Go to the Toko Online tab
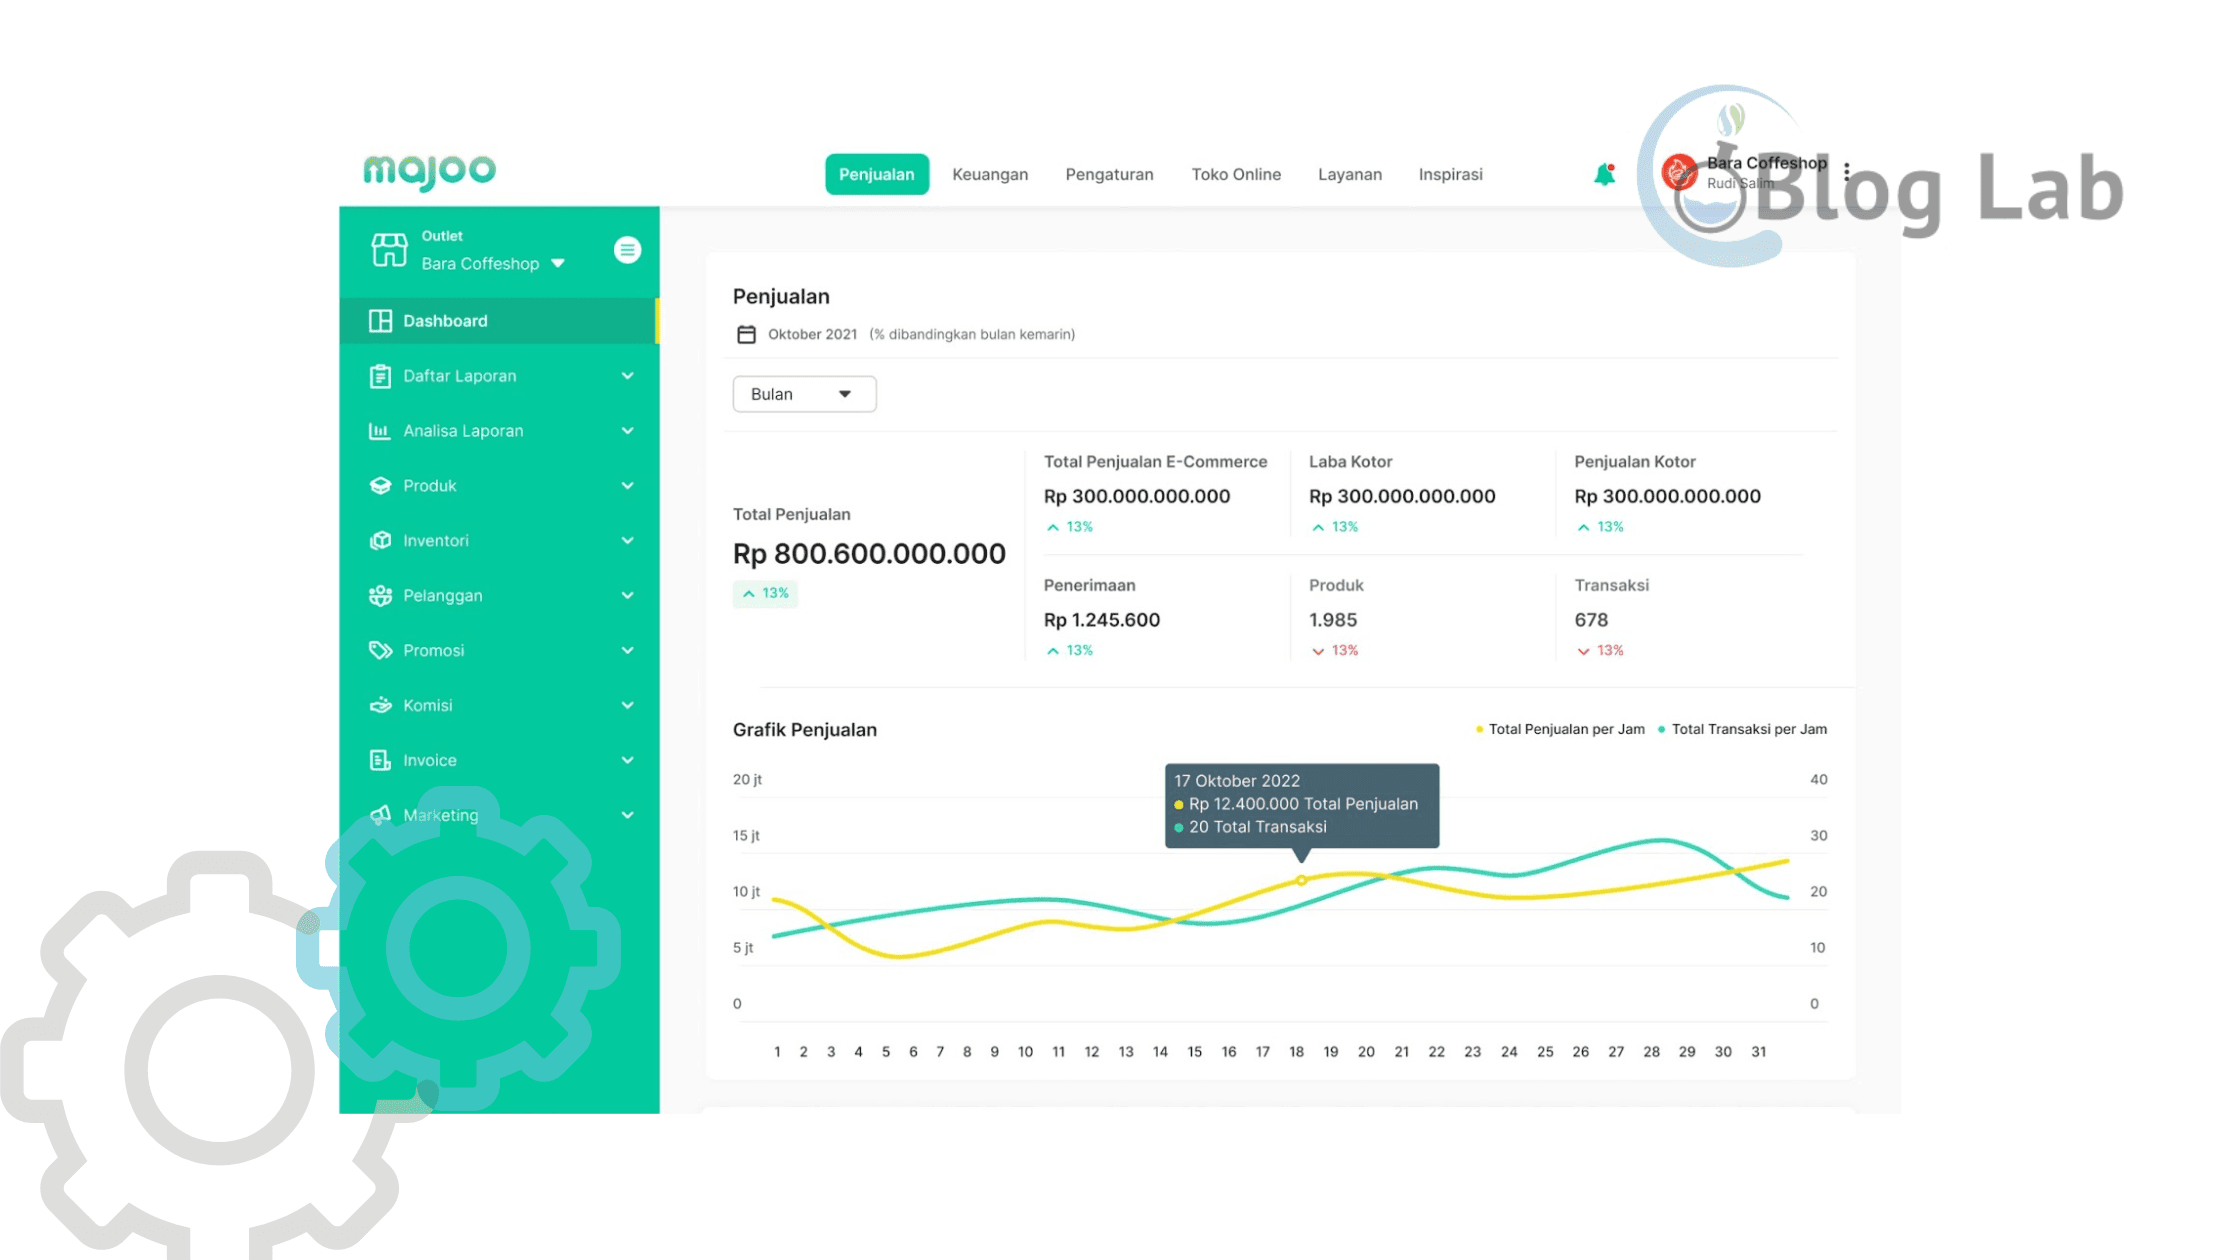Image resolution: width=2240 pixels, height=1260 pixels. click(x=1236, y=174)
